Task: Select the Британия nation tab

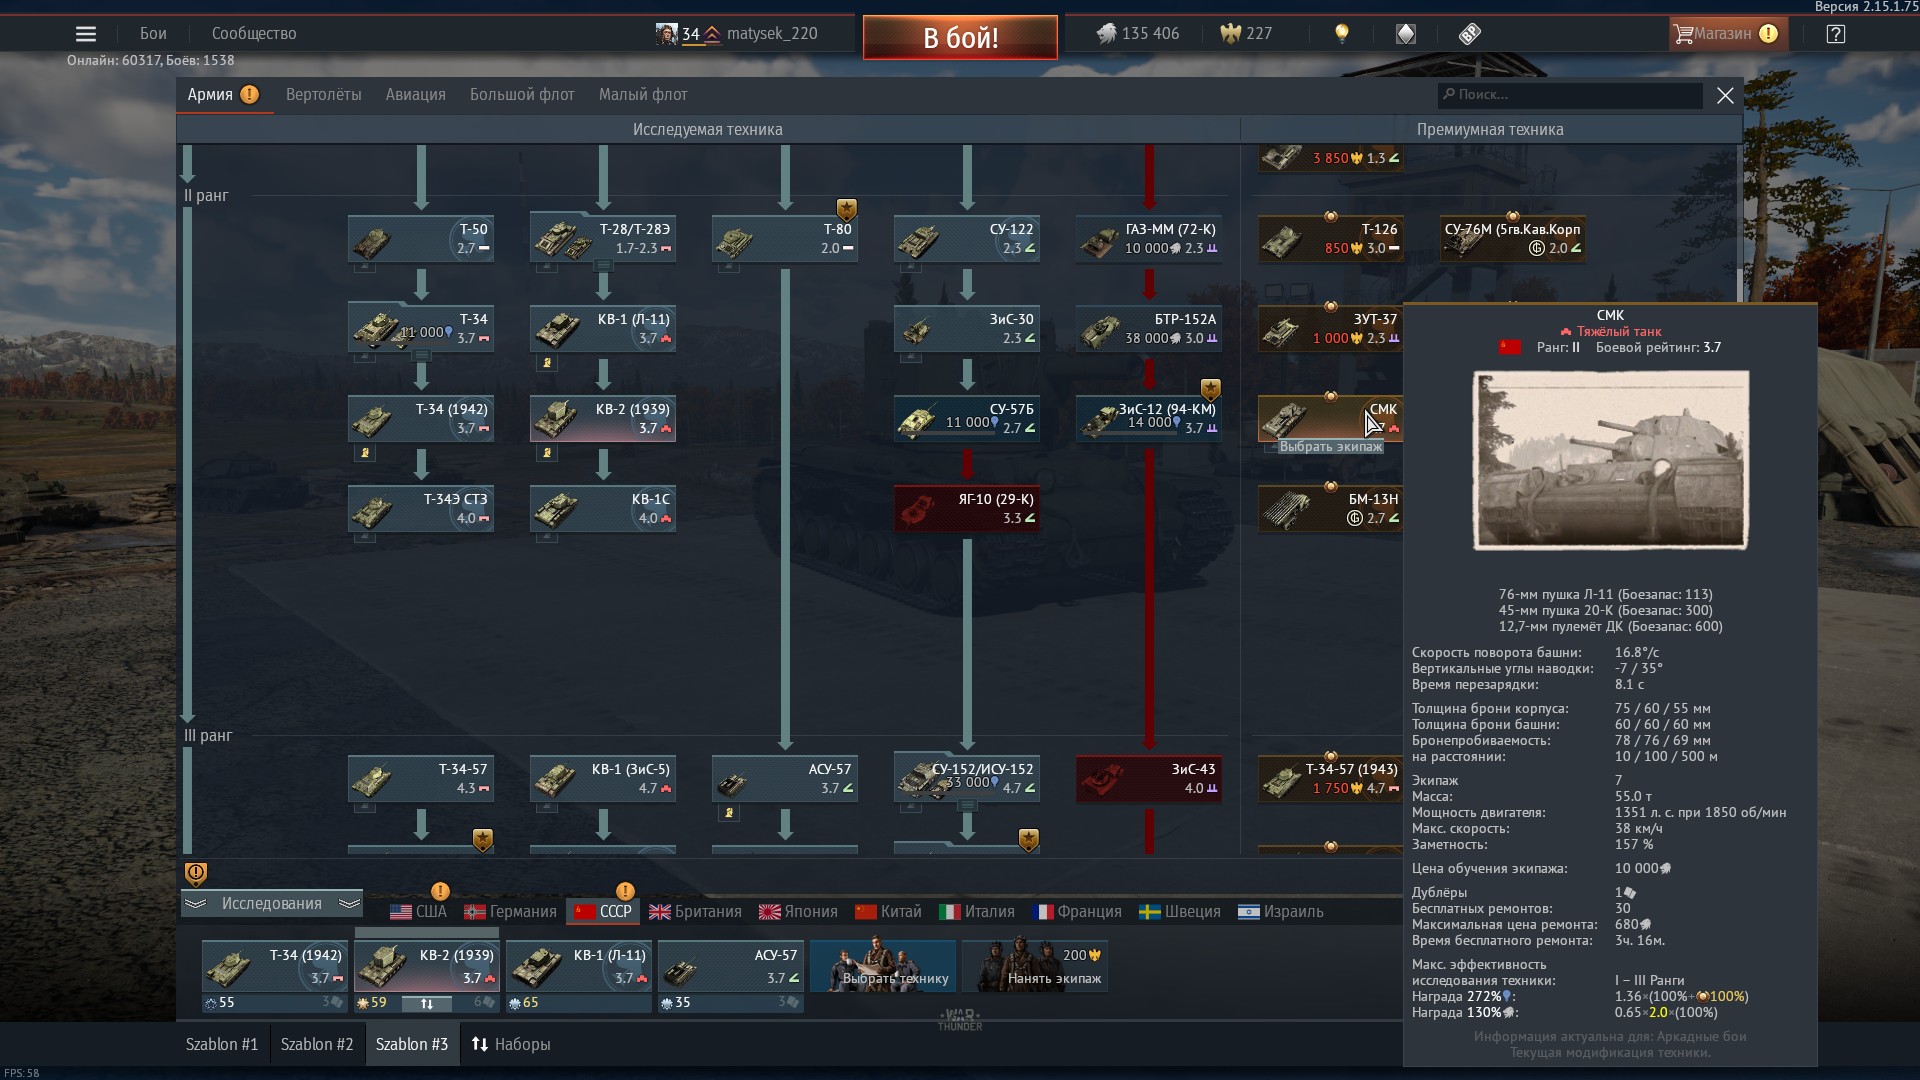Action: click(695, 912)
